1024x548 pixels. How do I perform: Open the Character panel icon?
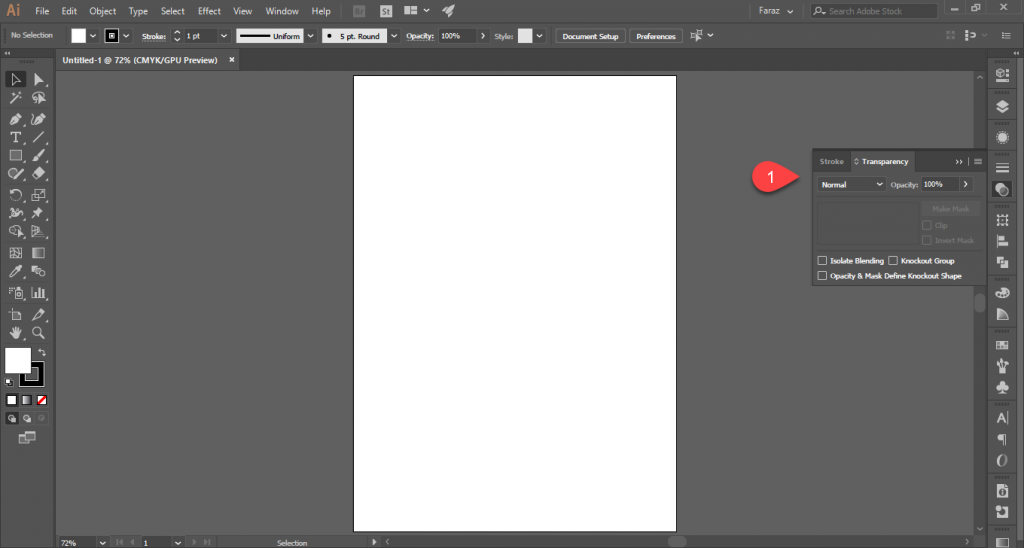coord(1002,418)
